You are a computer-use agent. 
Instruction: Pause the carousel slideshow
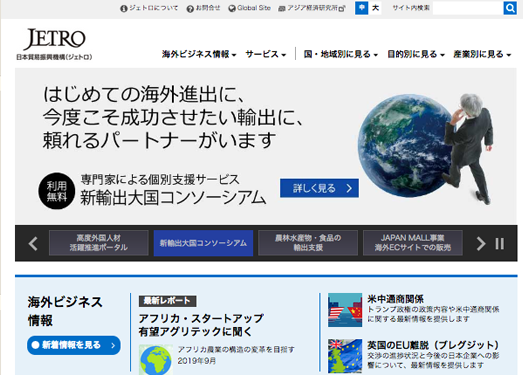pos(500,244)
